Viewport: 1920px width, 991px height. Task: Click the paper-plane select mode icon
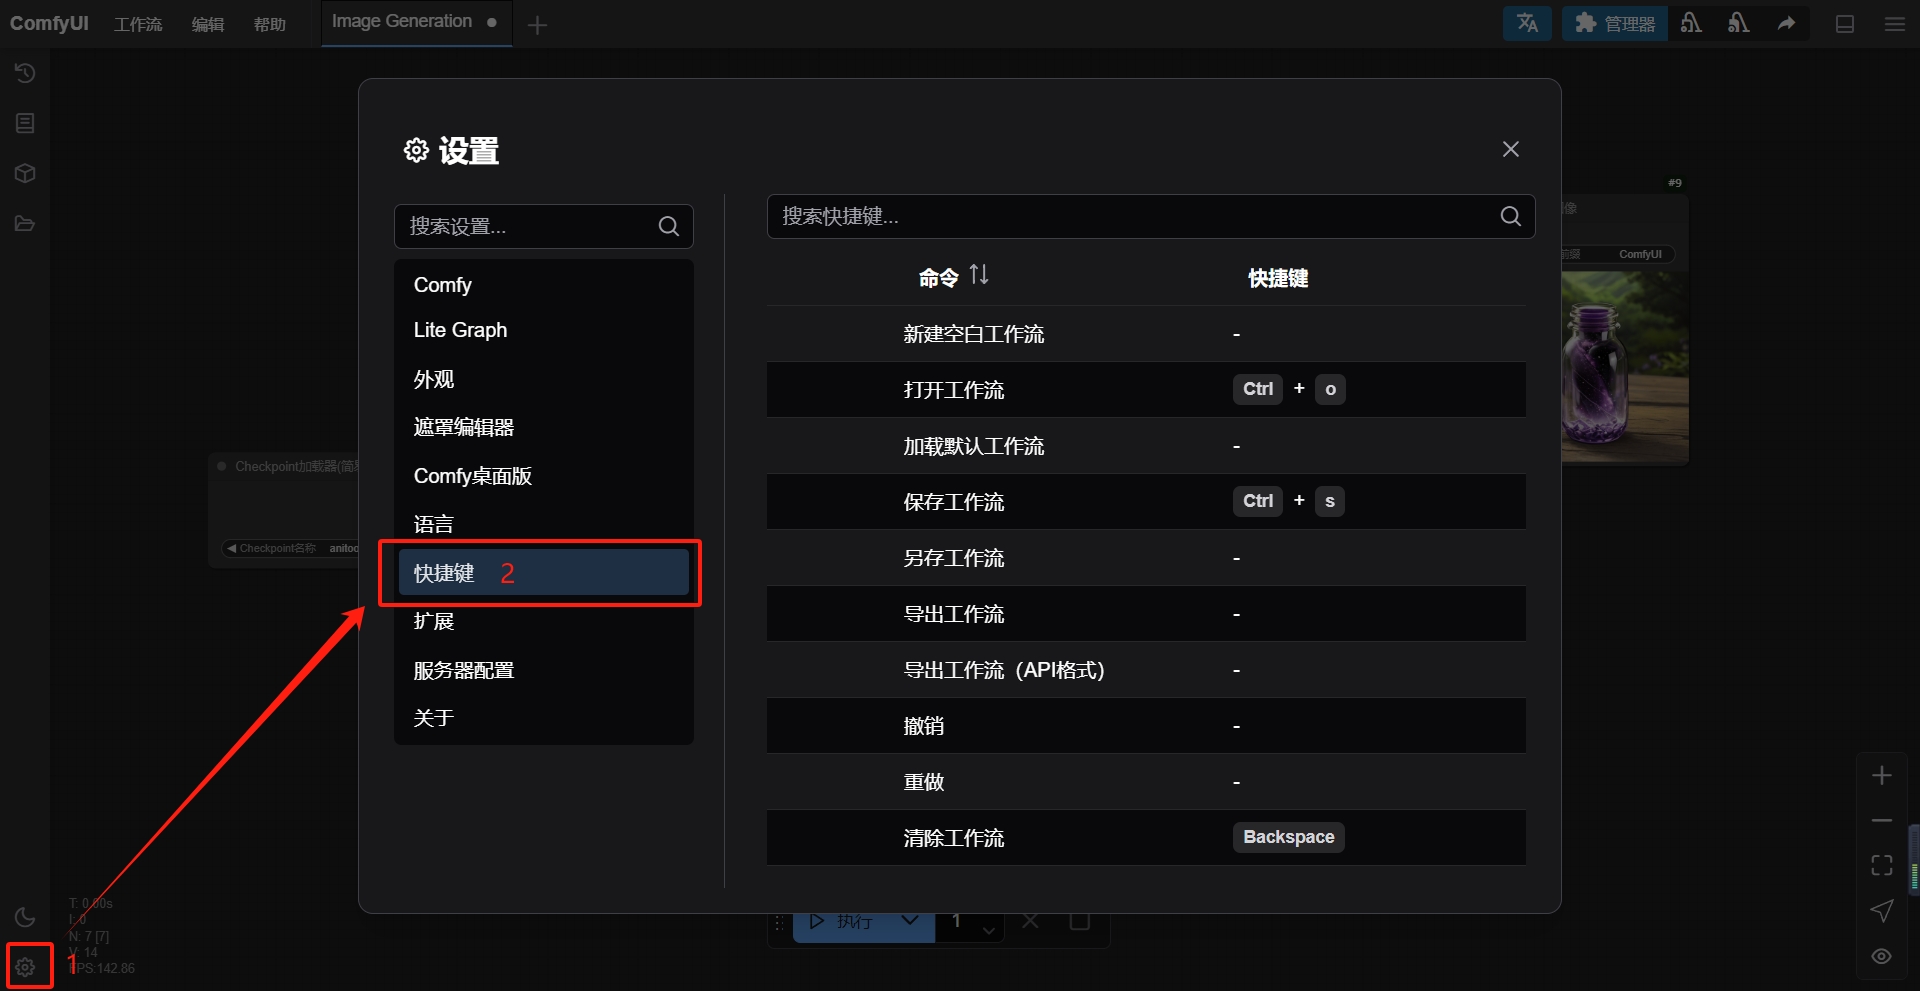1882,910
